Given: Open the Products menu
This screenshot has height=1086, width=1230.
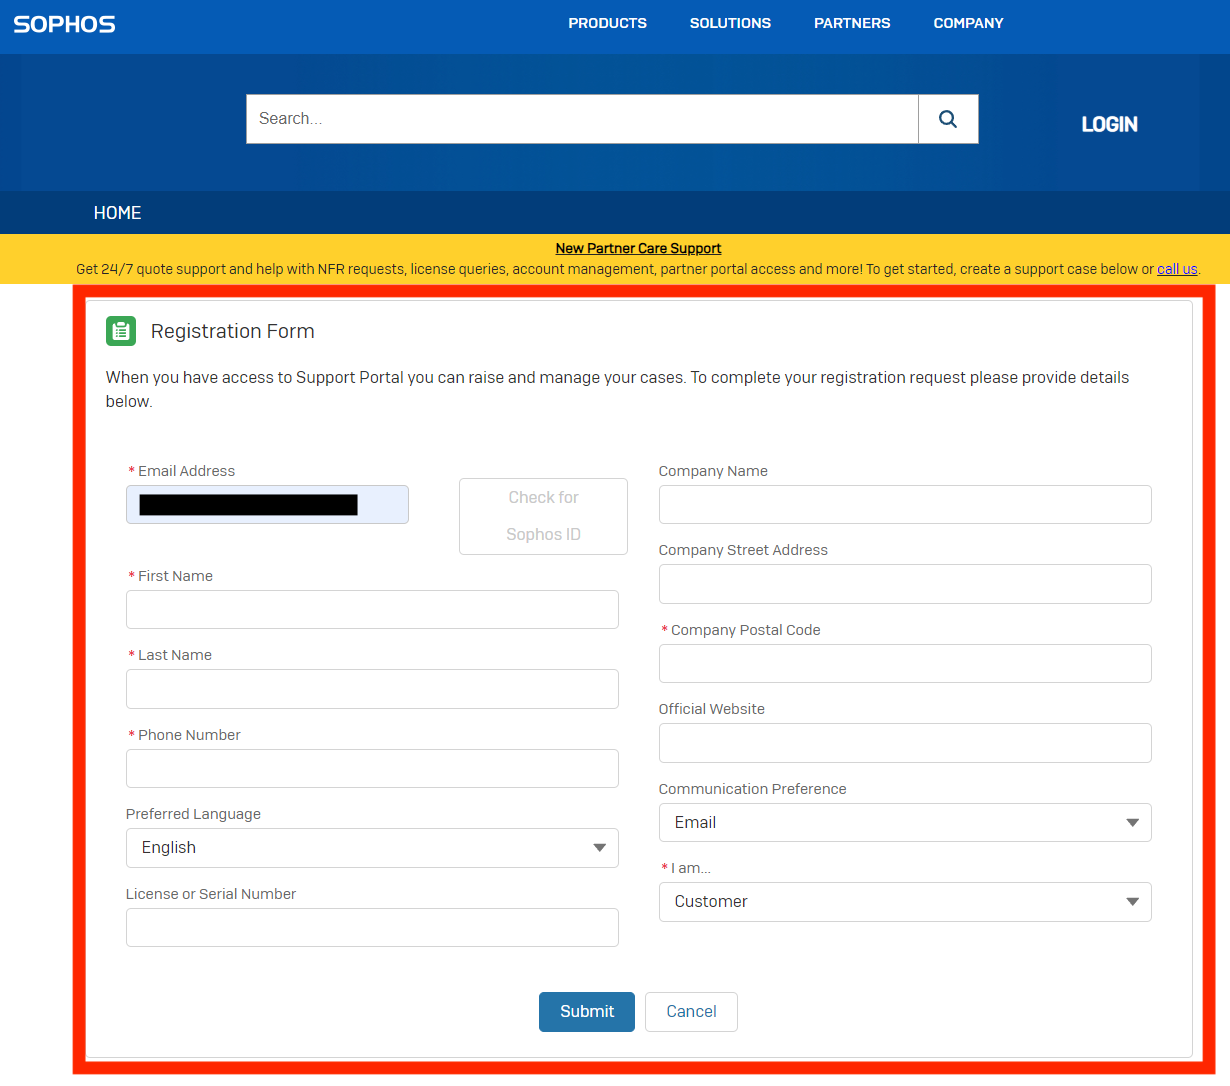Looking at the screenshot, I should coord(607,23).
